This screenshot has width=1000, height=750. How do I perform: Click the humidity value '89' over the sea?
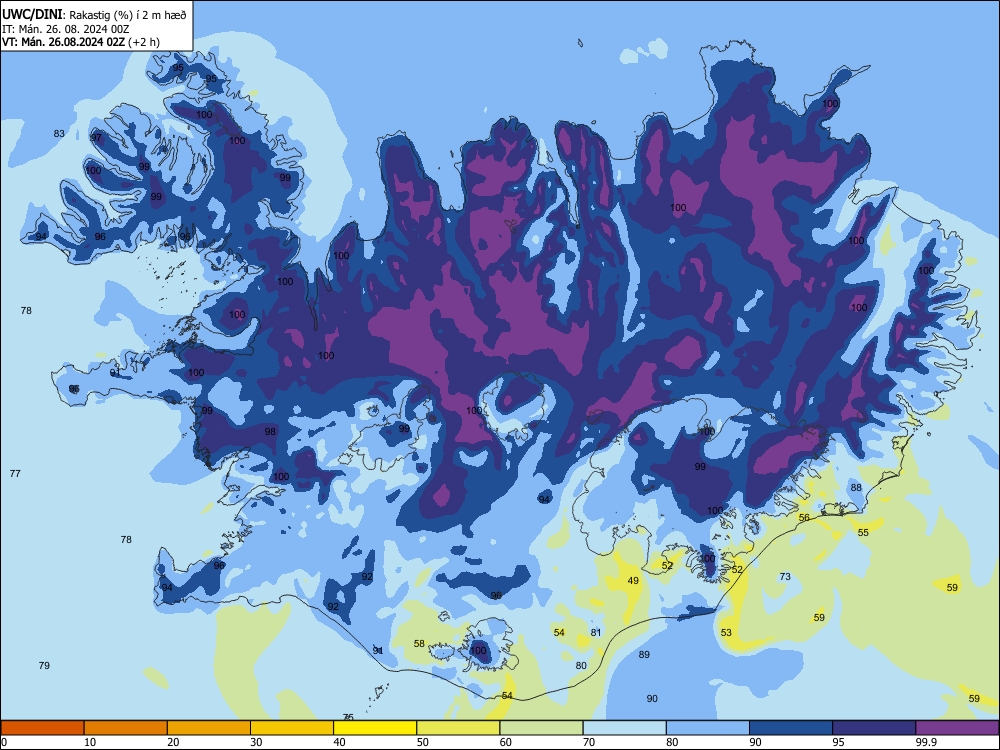click(644, 654)
